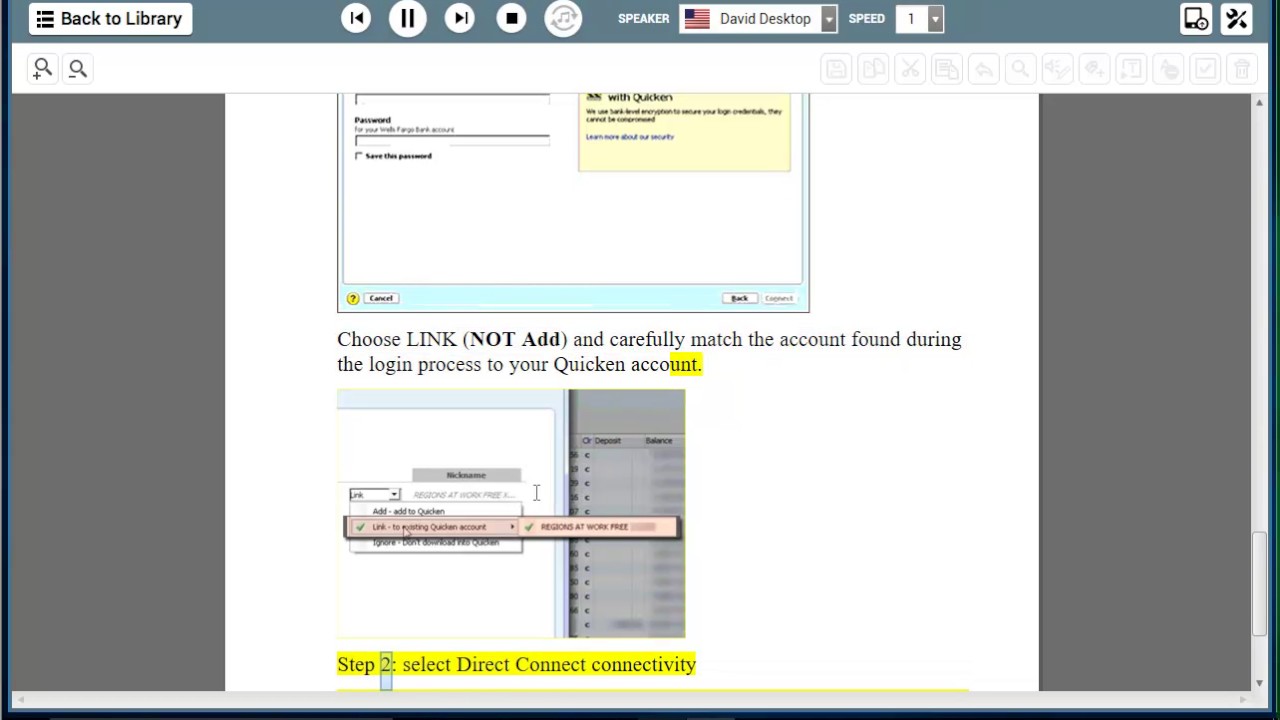Click the circular repeat/sync icon
This screenshot has height=720, width=1280.
(564, 19)
